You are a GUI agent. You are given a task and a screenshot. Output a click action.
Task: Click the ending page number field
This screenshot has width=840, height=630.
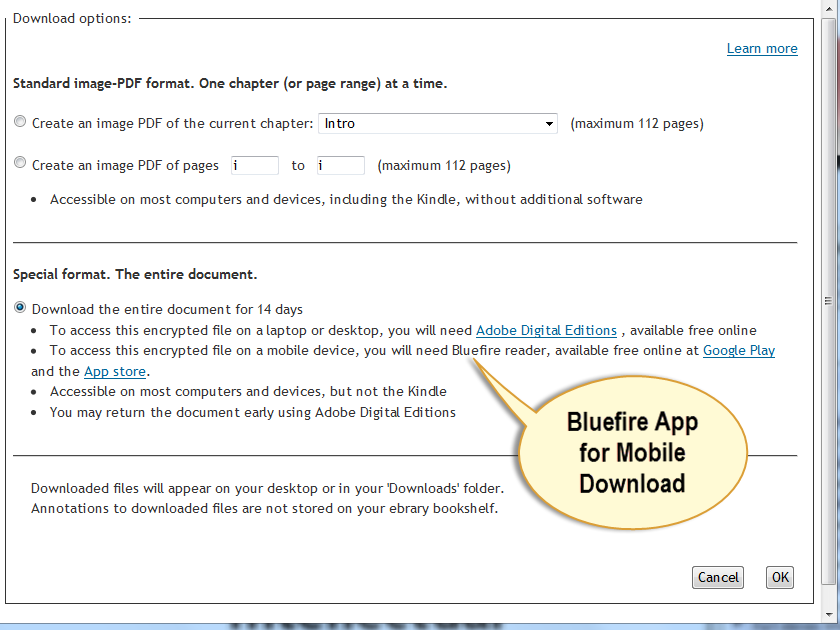340,164
